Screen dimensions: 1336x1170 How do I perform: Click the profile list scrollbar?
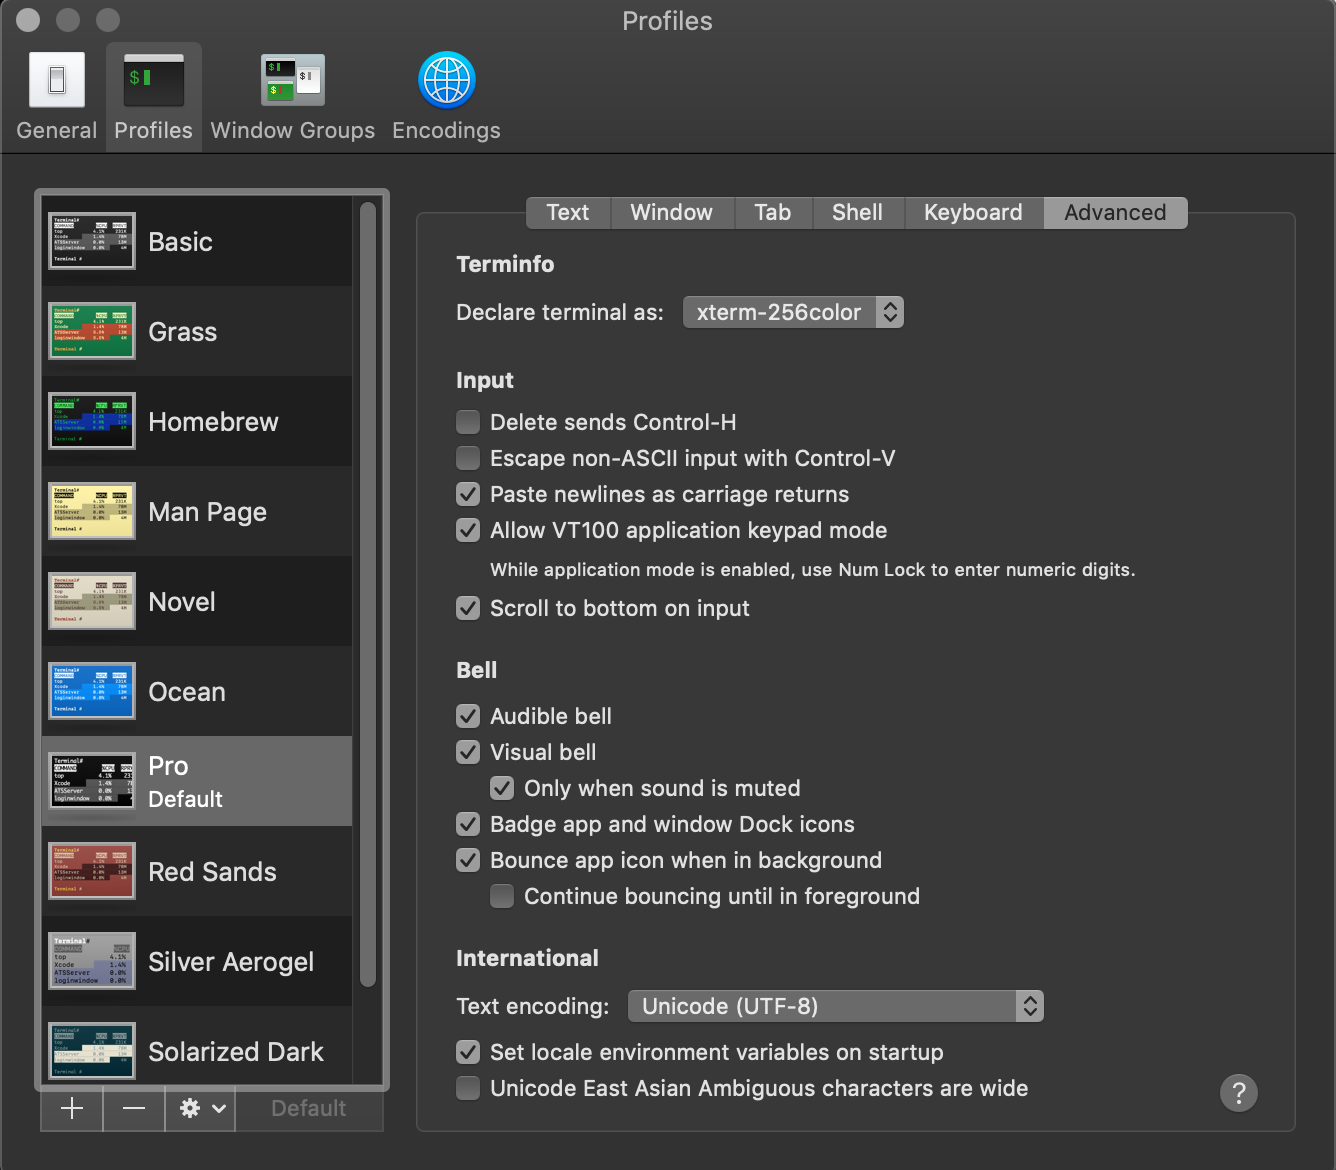coord(368,594)
